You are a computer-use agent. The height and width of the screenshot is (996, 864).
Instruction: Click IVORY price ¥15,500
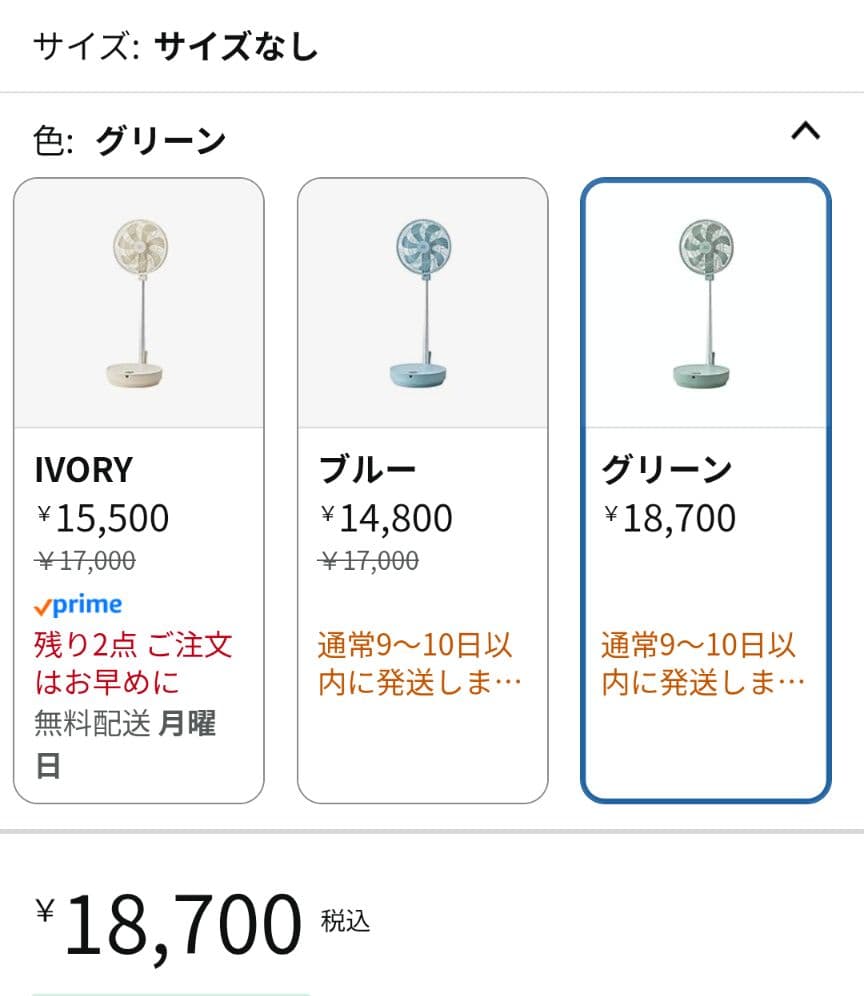click(103, 518)
